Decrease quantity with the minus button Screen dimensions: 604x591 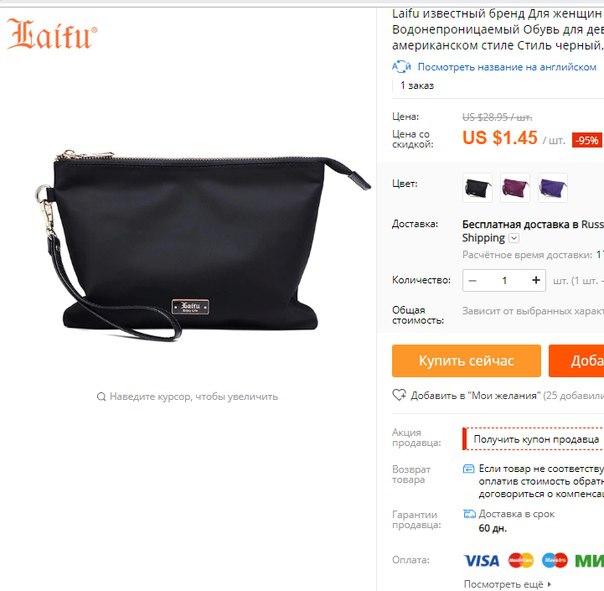(473, 280)
